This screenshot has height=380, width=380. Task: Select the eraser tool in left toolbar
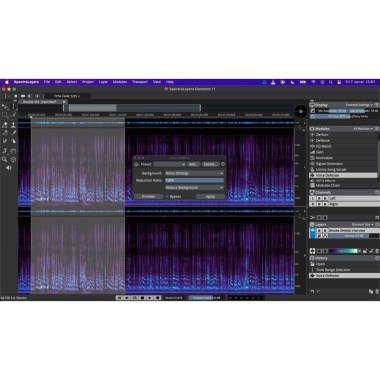tap(5, 125)
